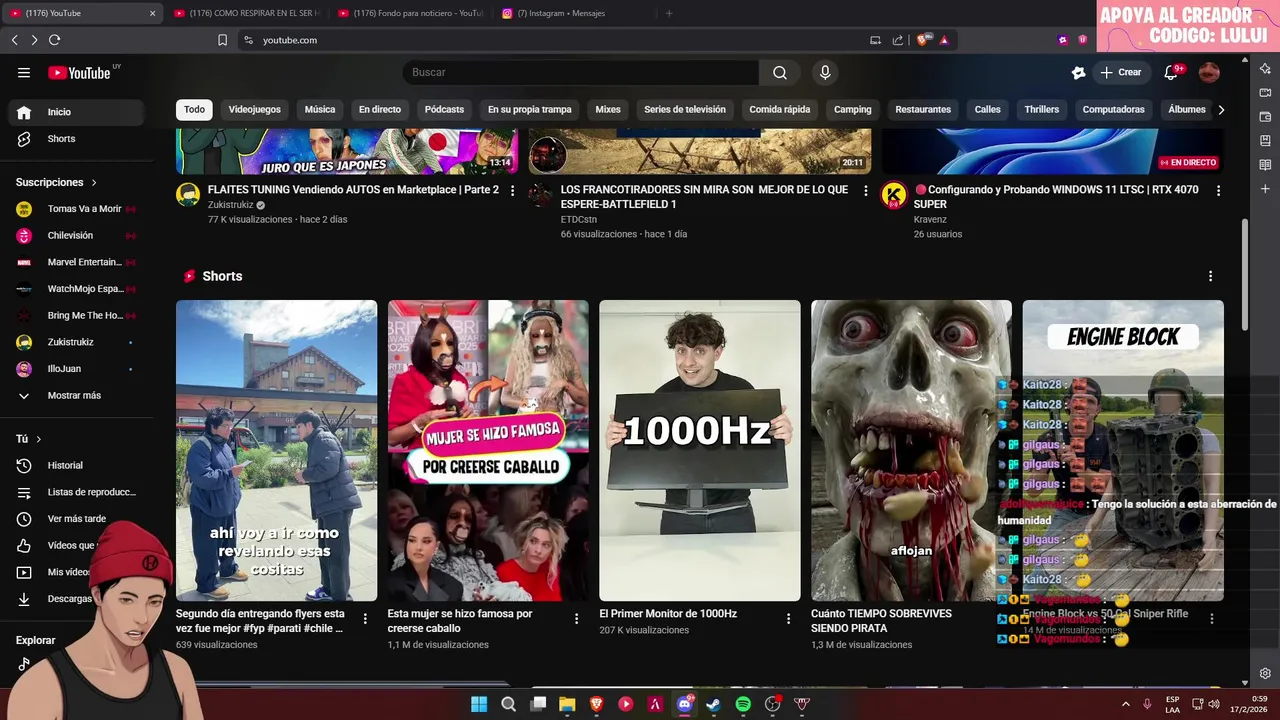This screenshot has width=1280, height=720.
Task: Open the 1000Hz monitor short thumbnail
Action: (700, 450)
